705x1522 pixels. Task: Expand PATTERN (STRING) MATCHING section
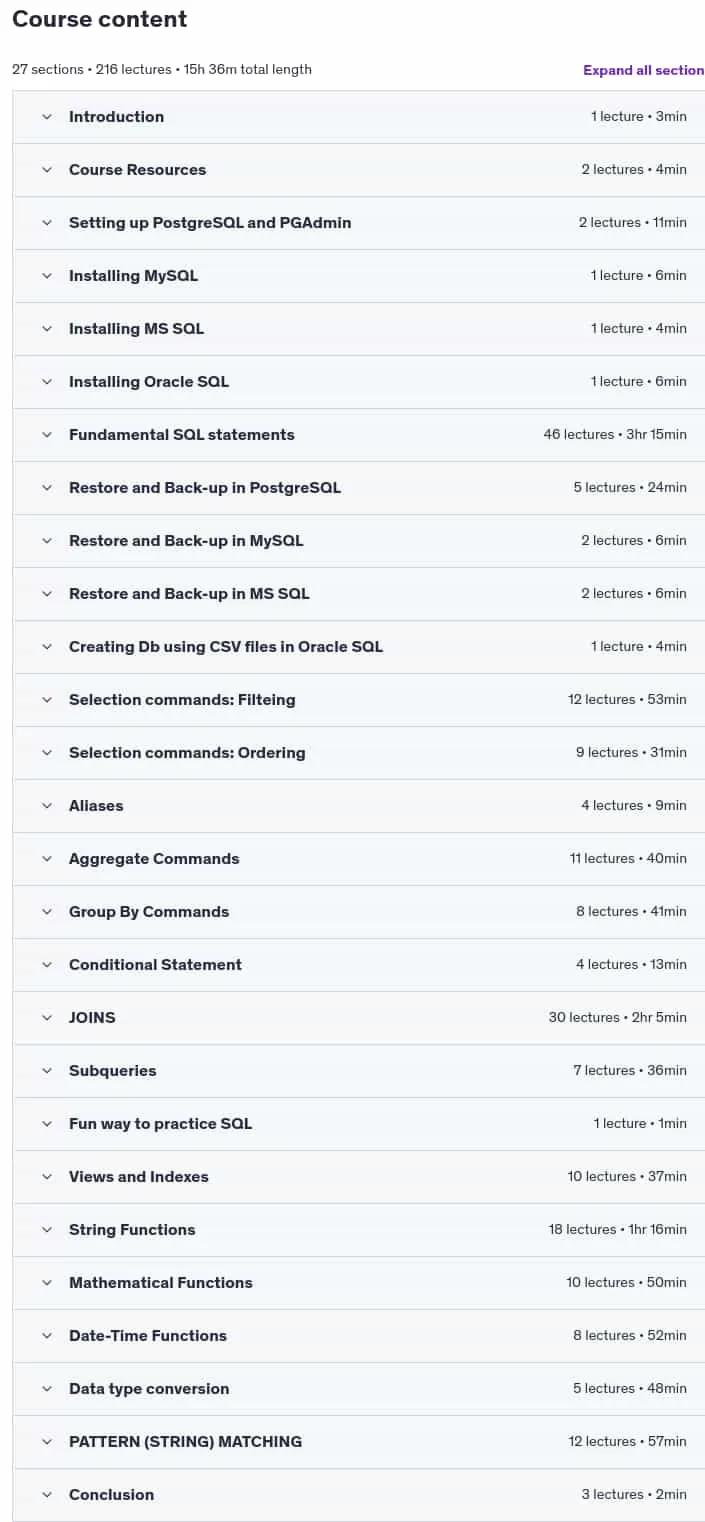(359, 1442)
